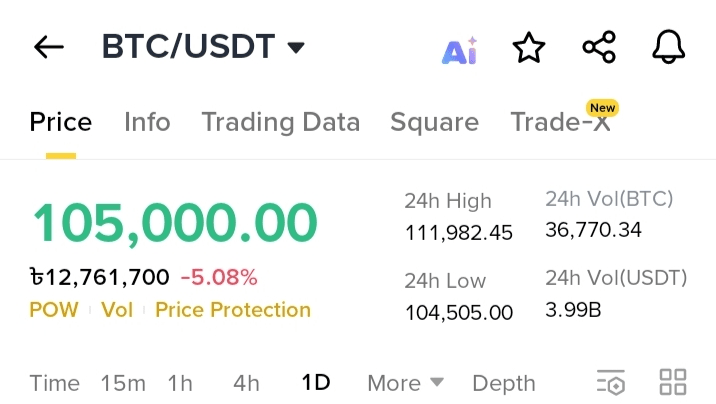
Task: Open the Trading Data tab
Action: (280, 122)
